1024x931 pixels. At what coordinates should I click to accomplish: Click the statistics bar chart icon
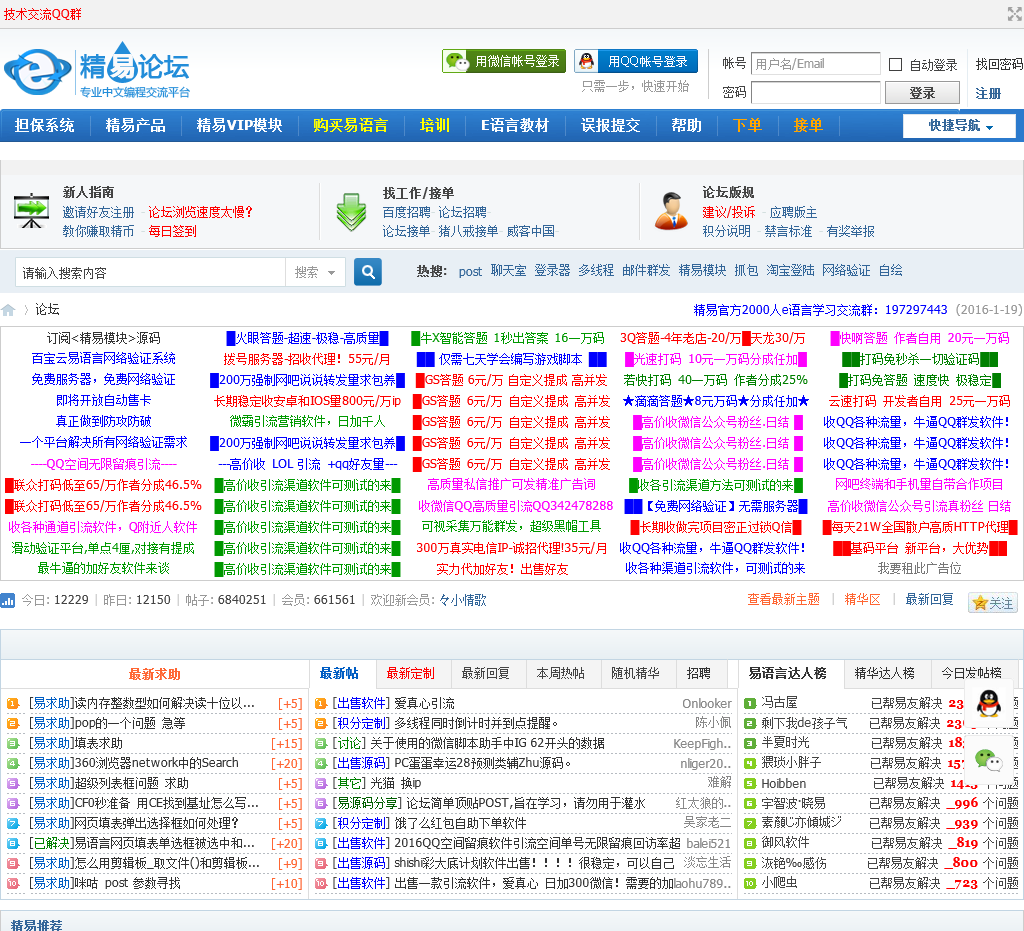[x=8, y=600]
